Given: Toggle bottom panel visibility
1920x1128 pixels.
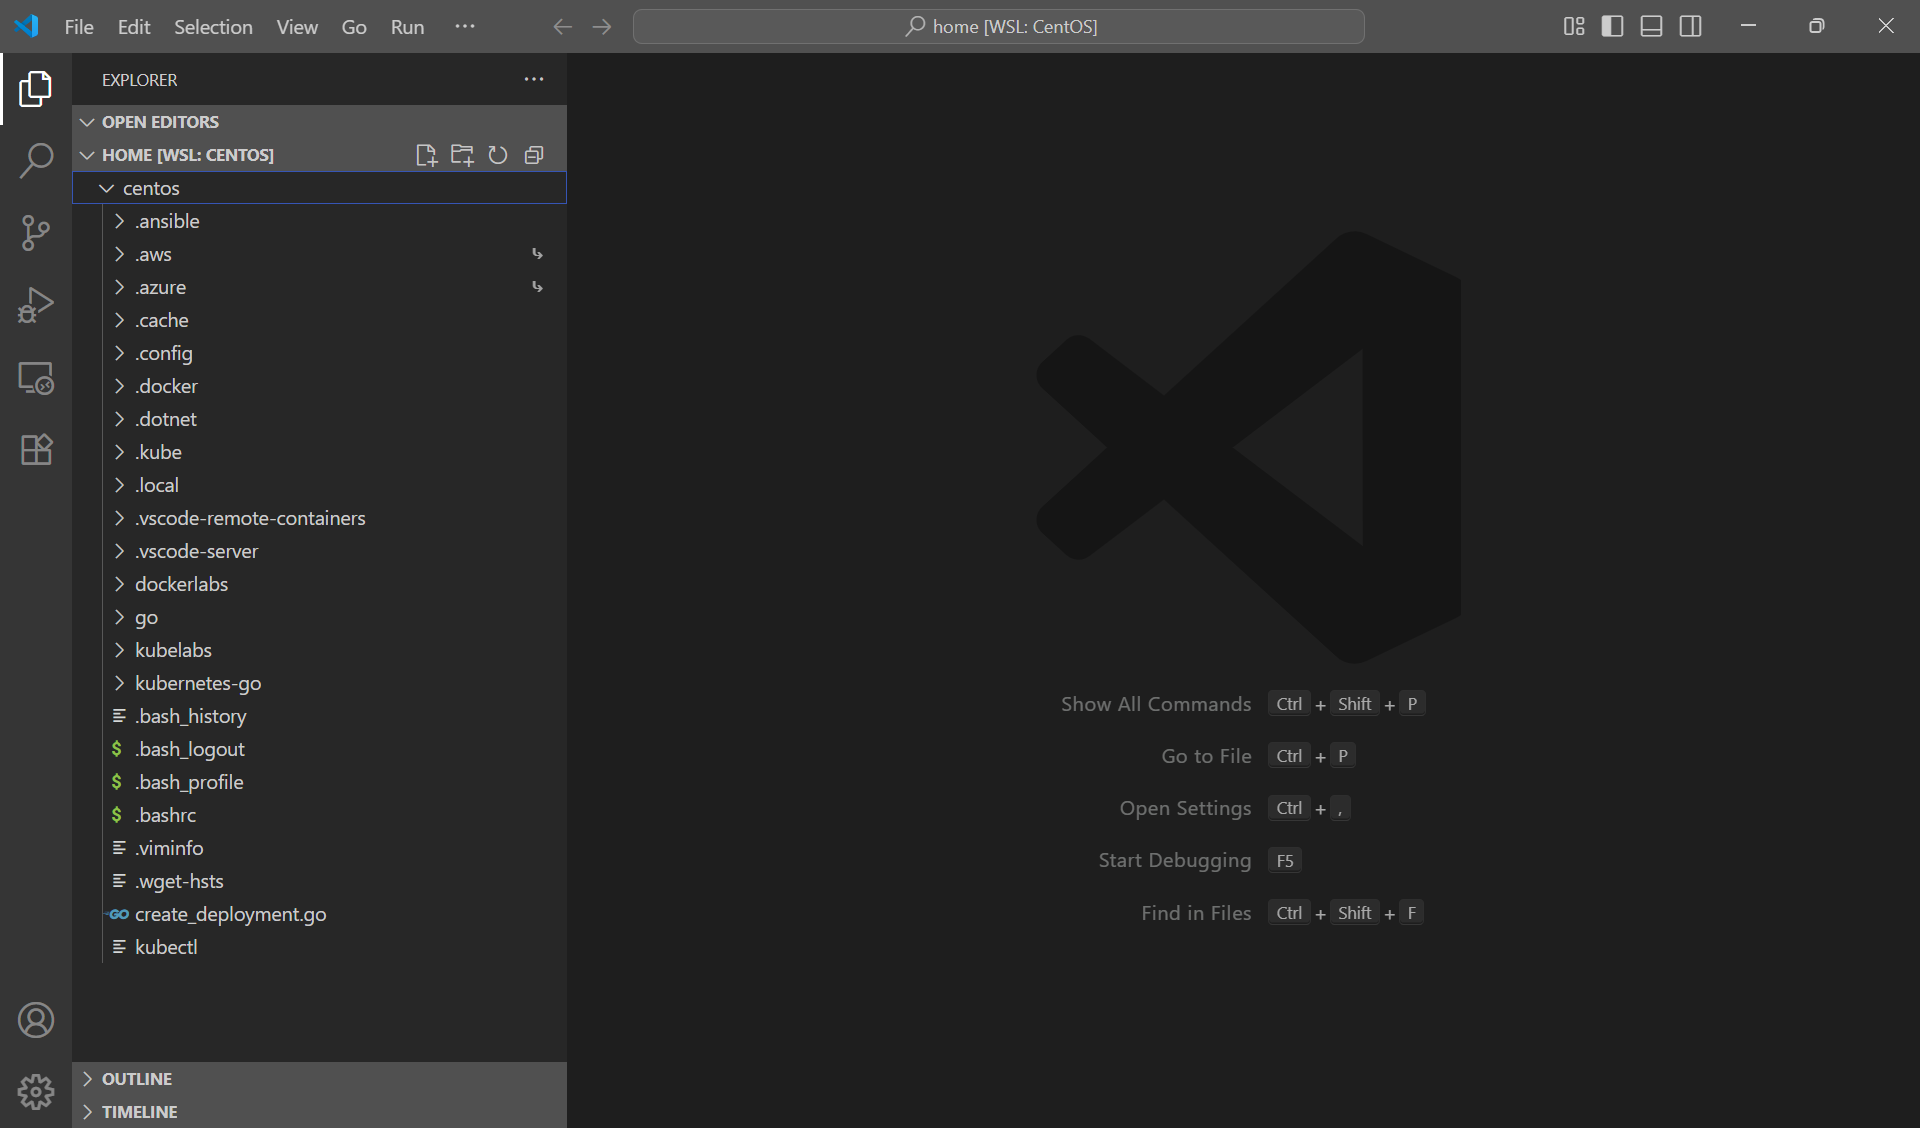Looking at the screenshot, I should pos(1651,26).
